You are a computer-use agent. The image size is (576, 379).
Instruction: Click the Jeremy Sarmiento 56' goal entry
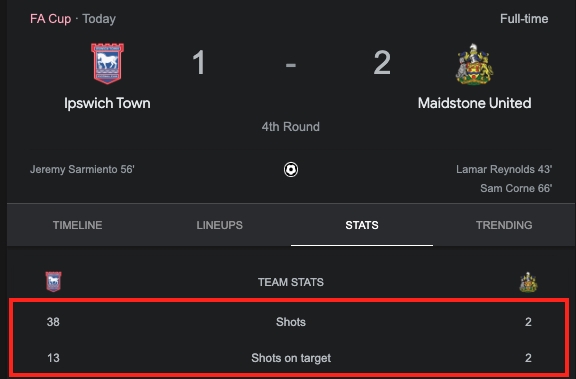click(x=82, y=169)
